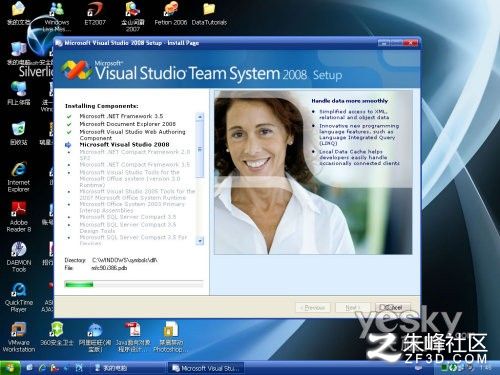Open the 我的文档 folder icon on desktop

[x=19, y=13]
